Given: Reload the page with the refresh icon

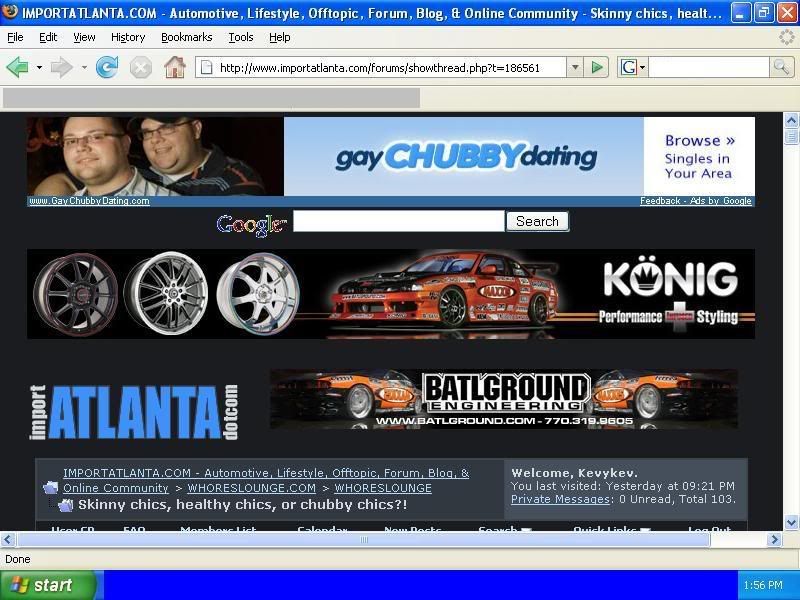Looking at the screenshot, I should [106, 67].
